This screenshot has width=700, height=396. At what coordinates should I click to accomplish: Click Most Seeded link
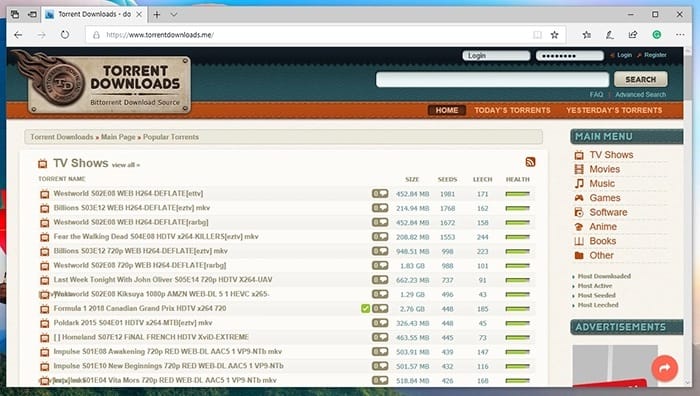[x=596, y=296]
